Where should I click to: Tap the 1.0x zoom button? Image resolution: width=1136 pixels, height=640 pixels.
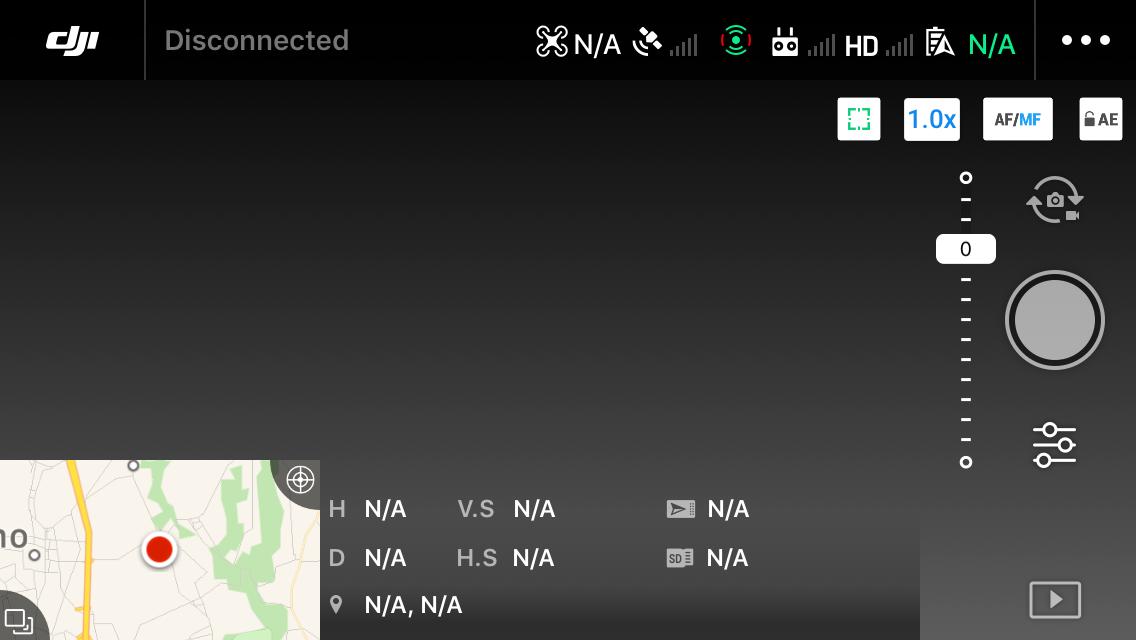(931, 119)
